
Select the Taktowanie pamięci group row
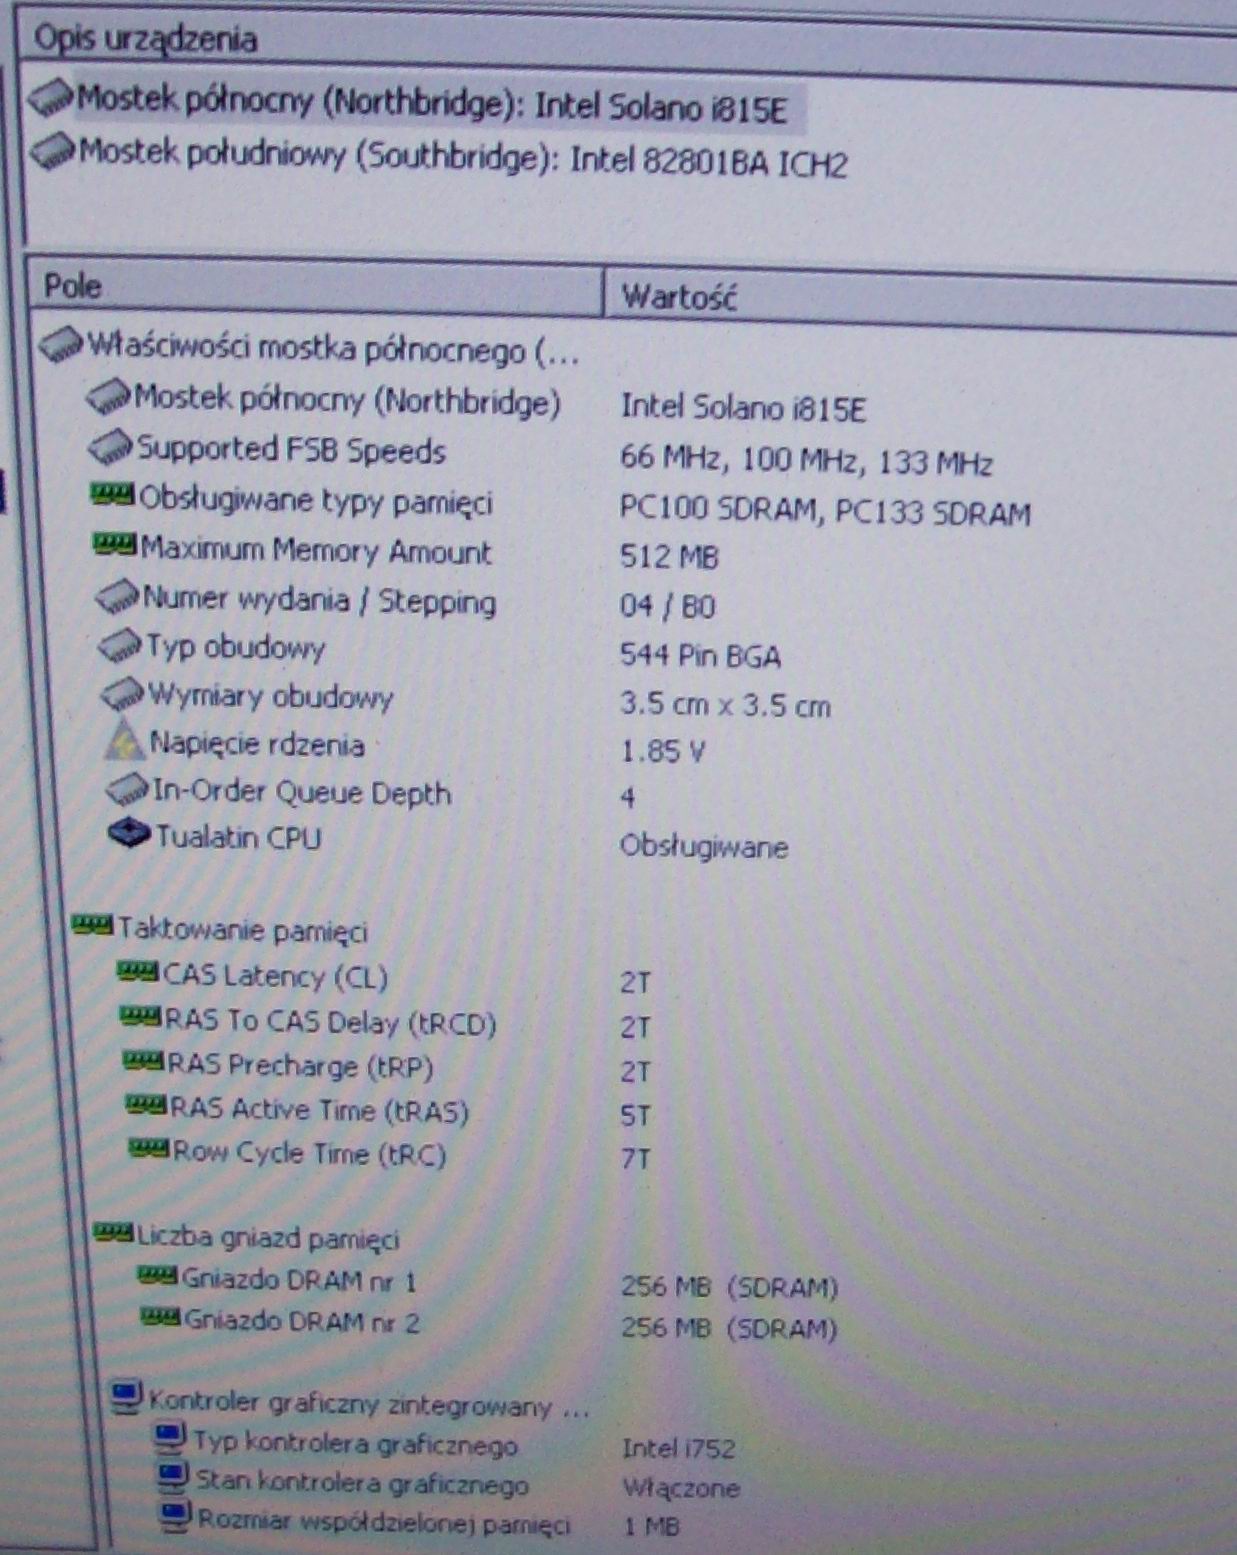click(220, 929)
